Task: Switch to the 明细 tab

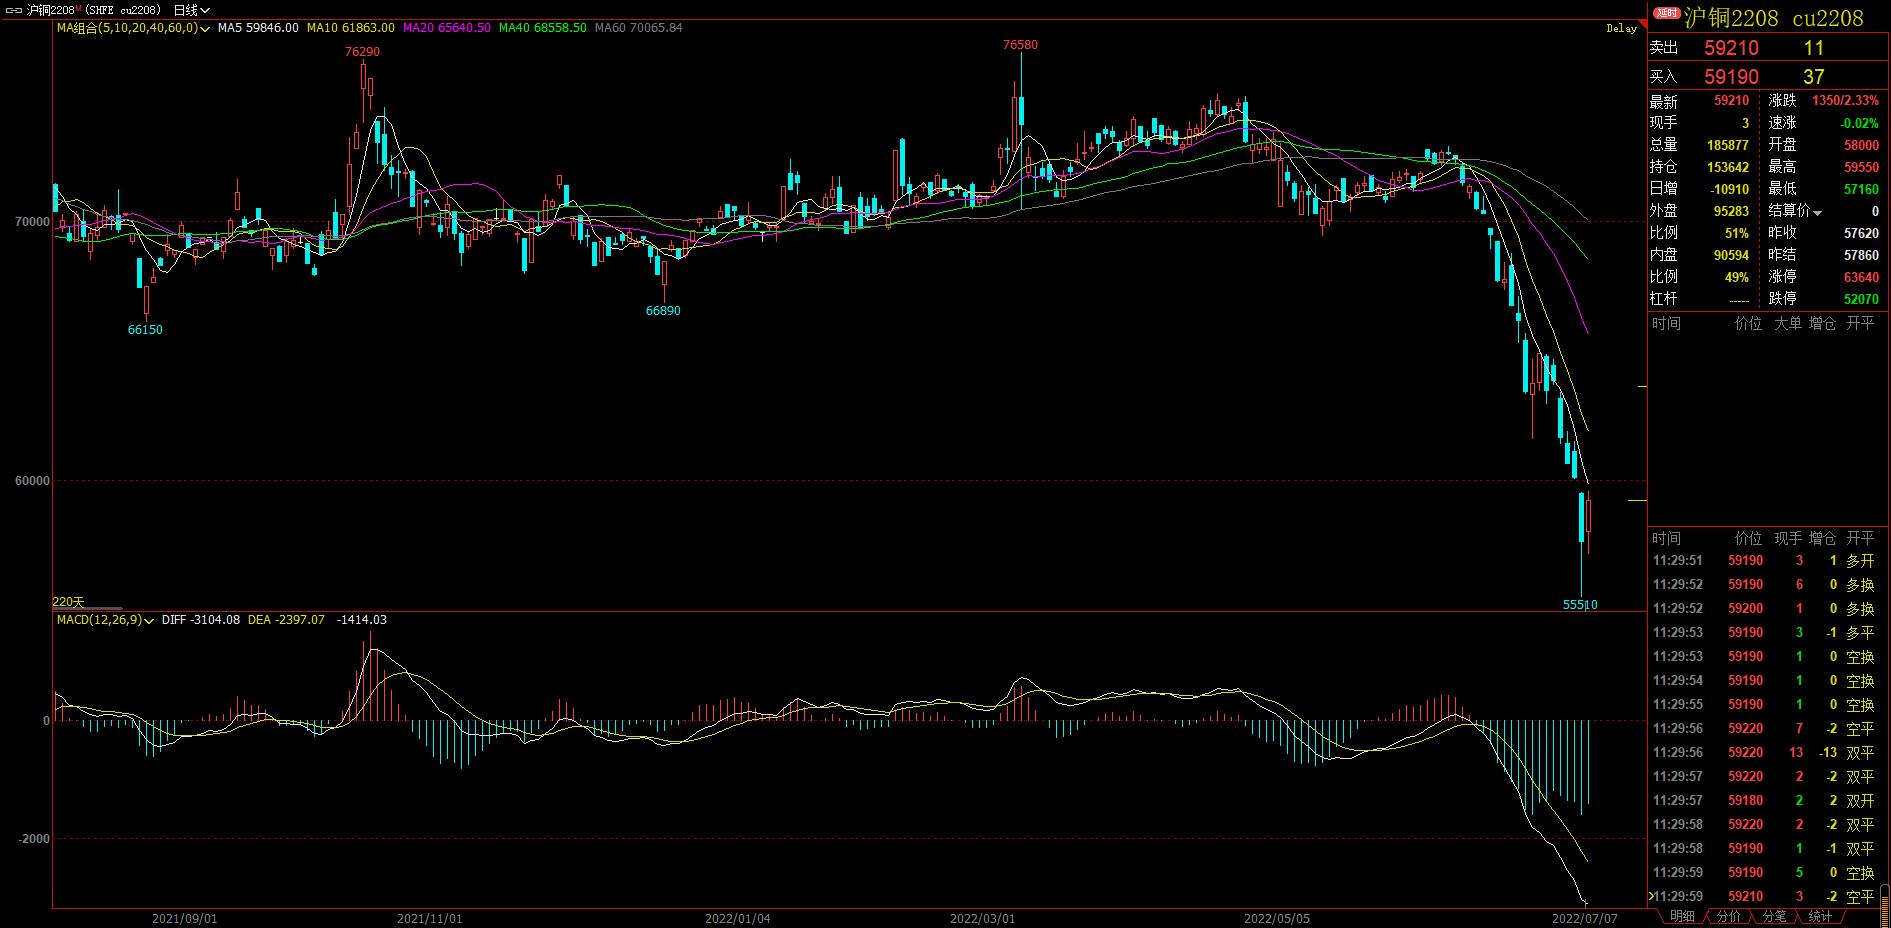Action: coord(1682,916)
